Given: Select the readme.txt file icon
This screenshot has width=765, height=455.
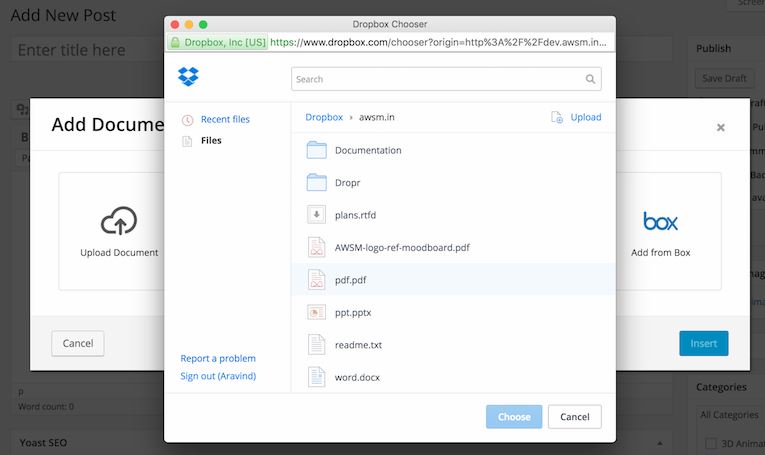Looking at the screenshot, I should tap(317, 344).
